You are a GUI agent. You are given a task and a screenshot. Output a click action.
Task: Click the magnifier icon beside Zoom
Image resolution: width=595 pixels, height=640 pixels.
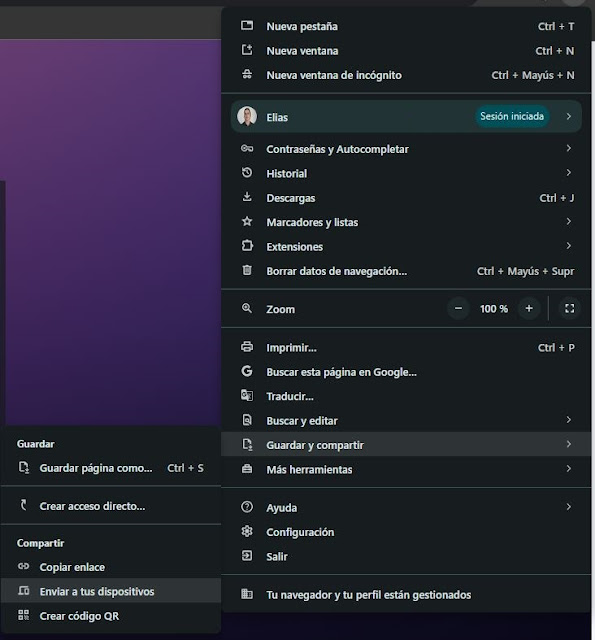click(247, 308)
